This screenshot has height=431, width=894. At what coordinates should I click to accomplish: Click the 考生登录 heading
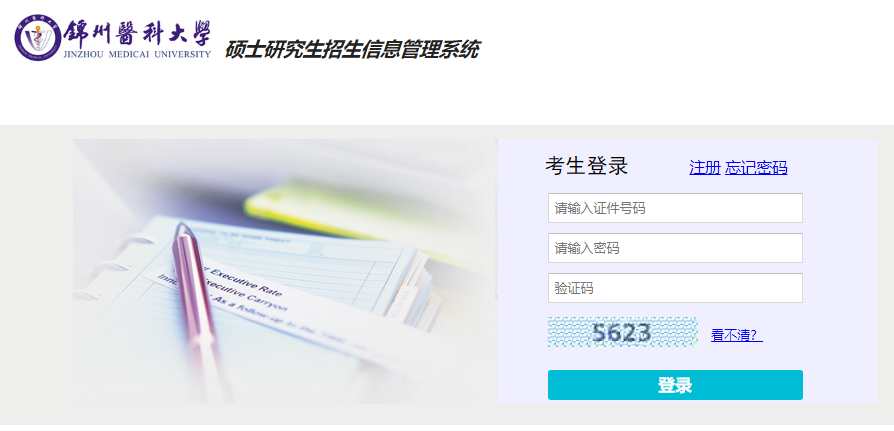tap(586, 166)
